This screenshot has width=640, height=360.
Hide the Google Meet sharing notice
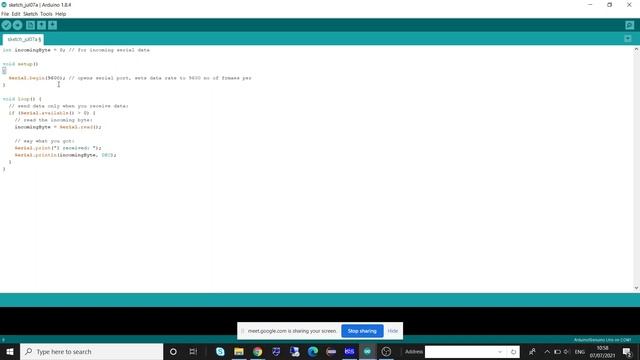(393, 331)
